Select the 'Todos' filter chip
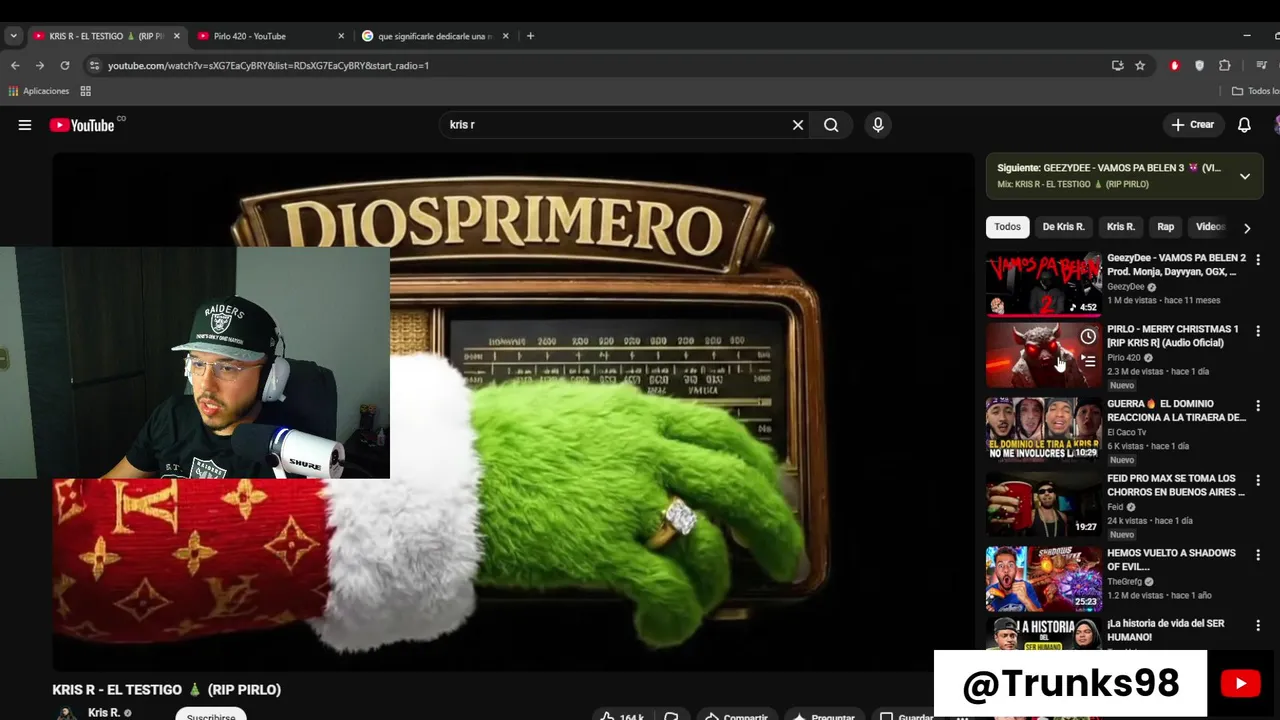1280x720 pixels. pyautogui.click(x=1007, y=227)
